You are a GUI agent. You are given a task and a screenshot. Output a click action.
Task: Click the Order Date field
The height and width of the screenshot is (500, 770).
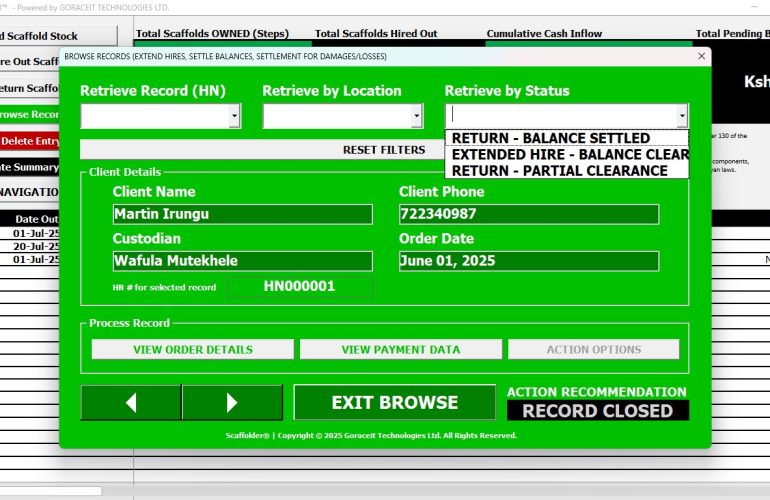528,261
